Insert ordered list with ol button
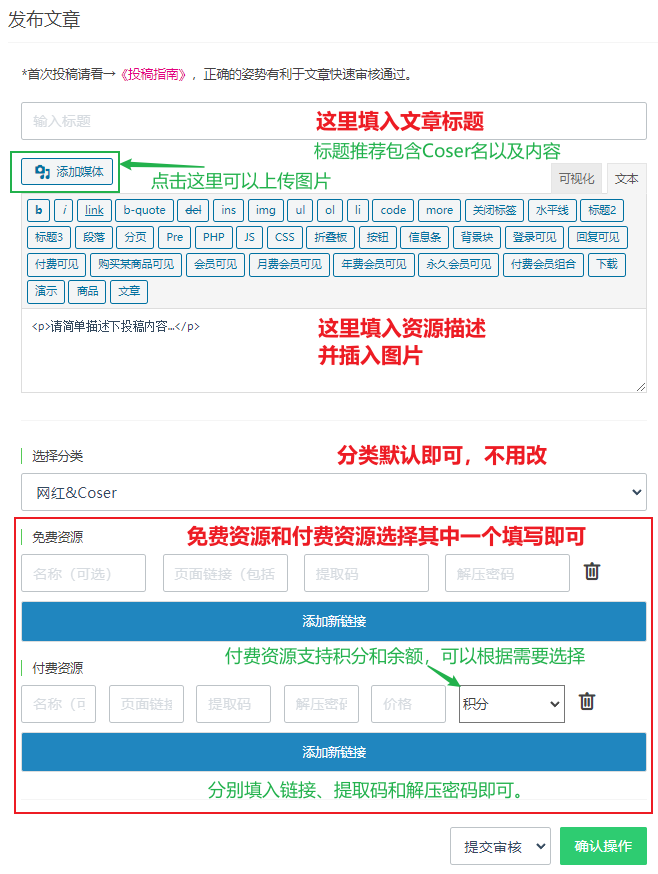The width and height of the screenshot is (658, 874). pos(330,210)
